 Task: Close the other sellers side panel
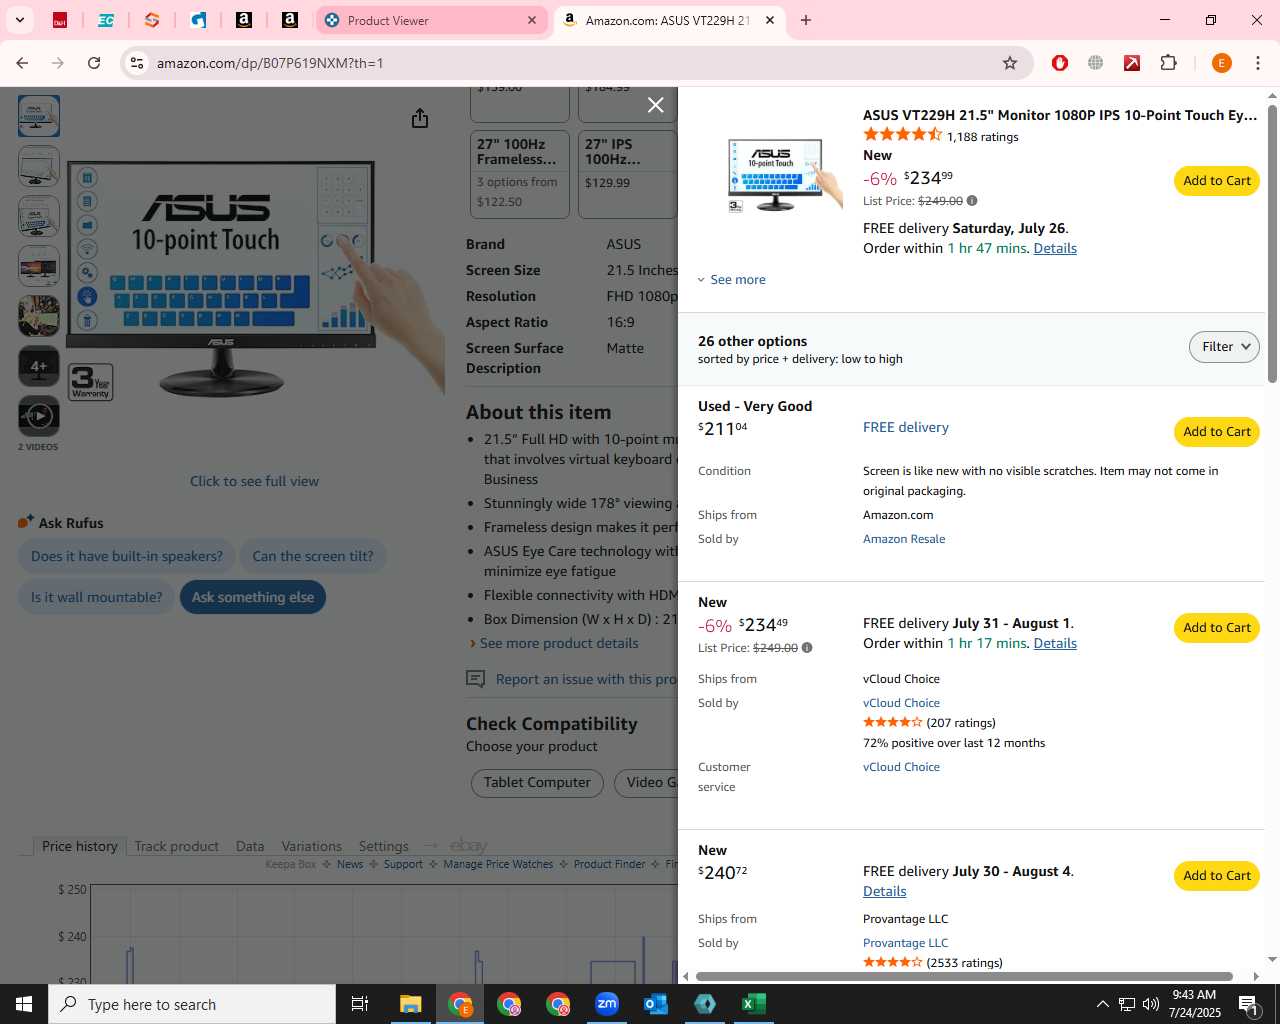pos(655,105)
